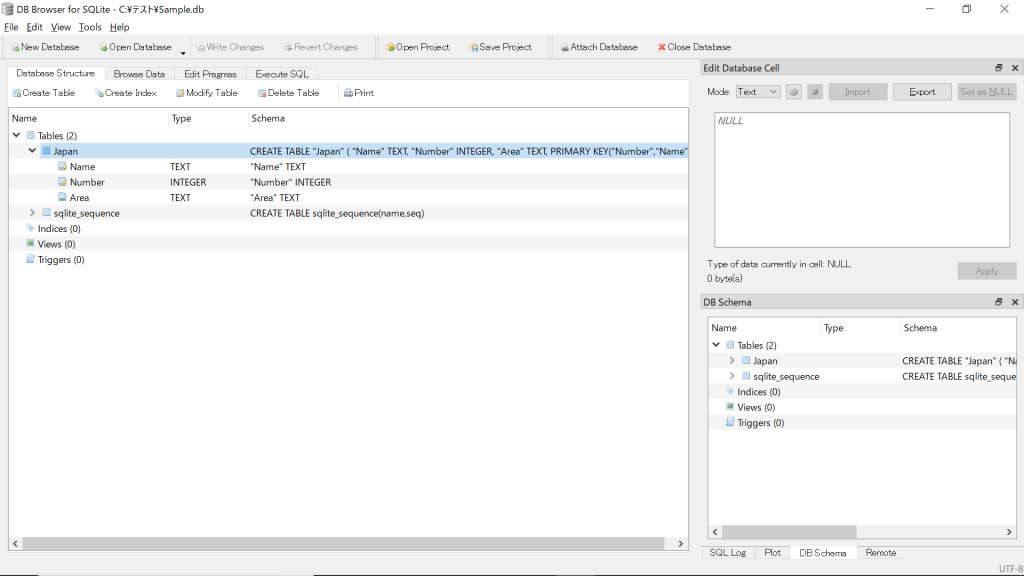This screenshot has height=576, width=1024.
Task: Click the Delete Table icon
Action: coord(262,93)
